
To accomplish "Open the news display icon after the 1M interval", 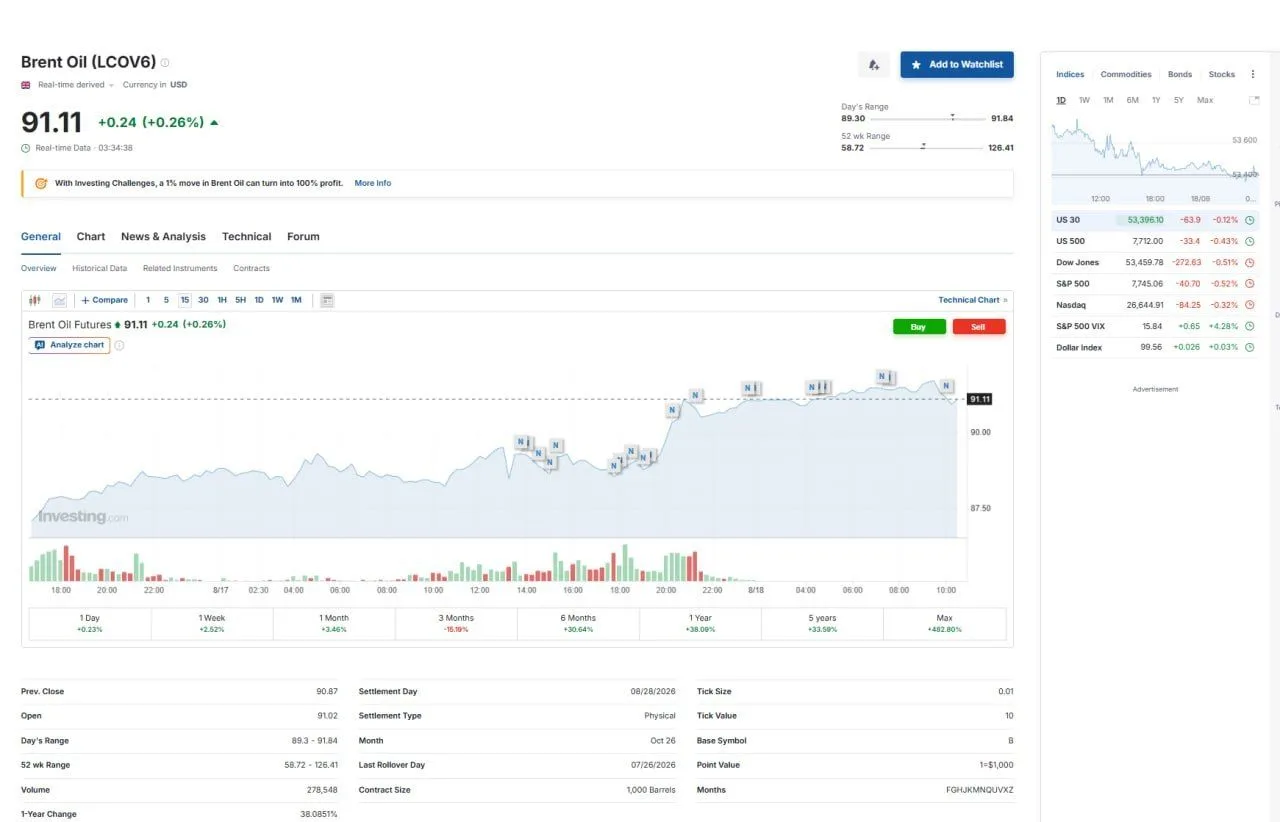I will pyautogui.click(x=327, y=300).
